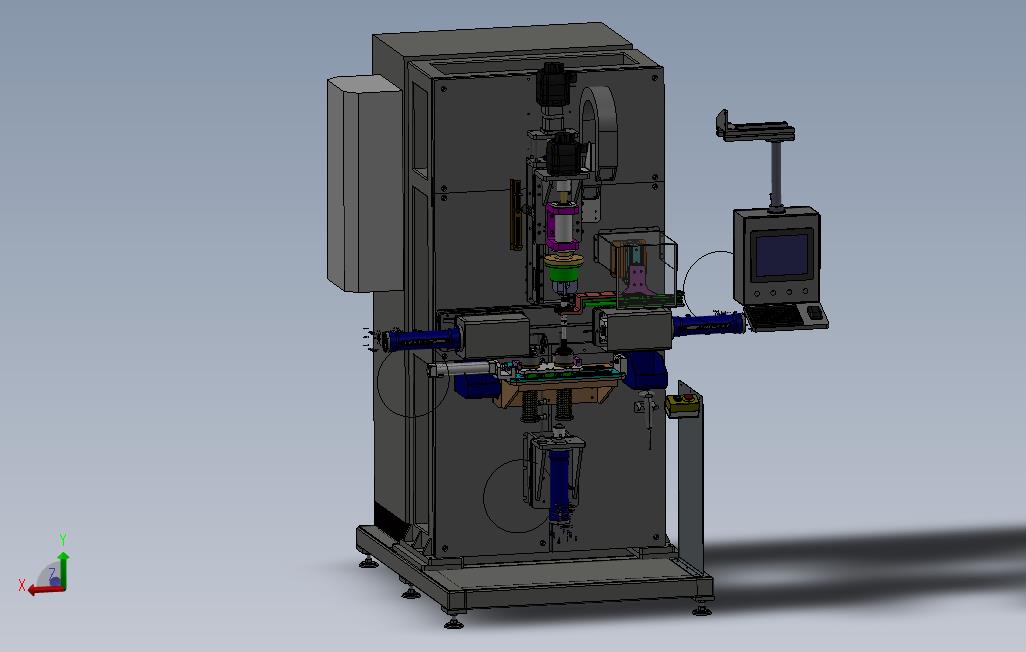Select the light gray electrical cabinet on the machine side

(364, 183)
